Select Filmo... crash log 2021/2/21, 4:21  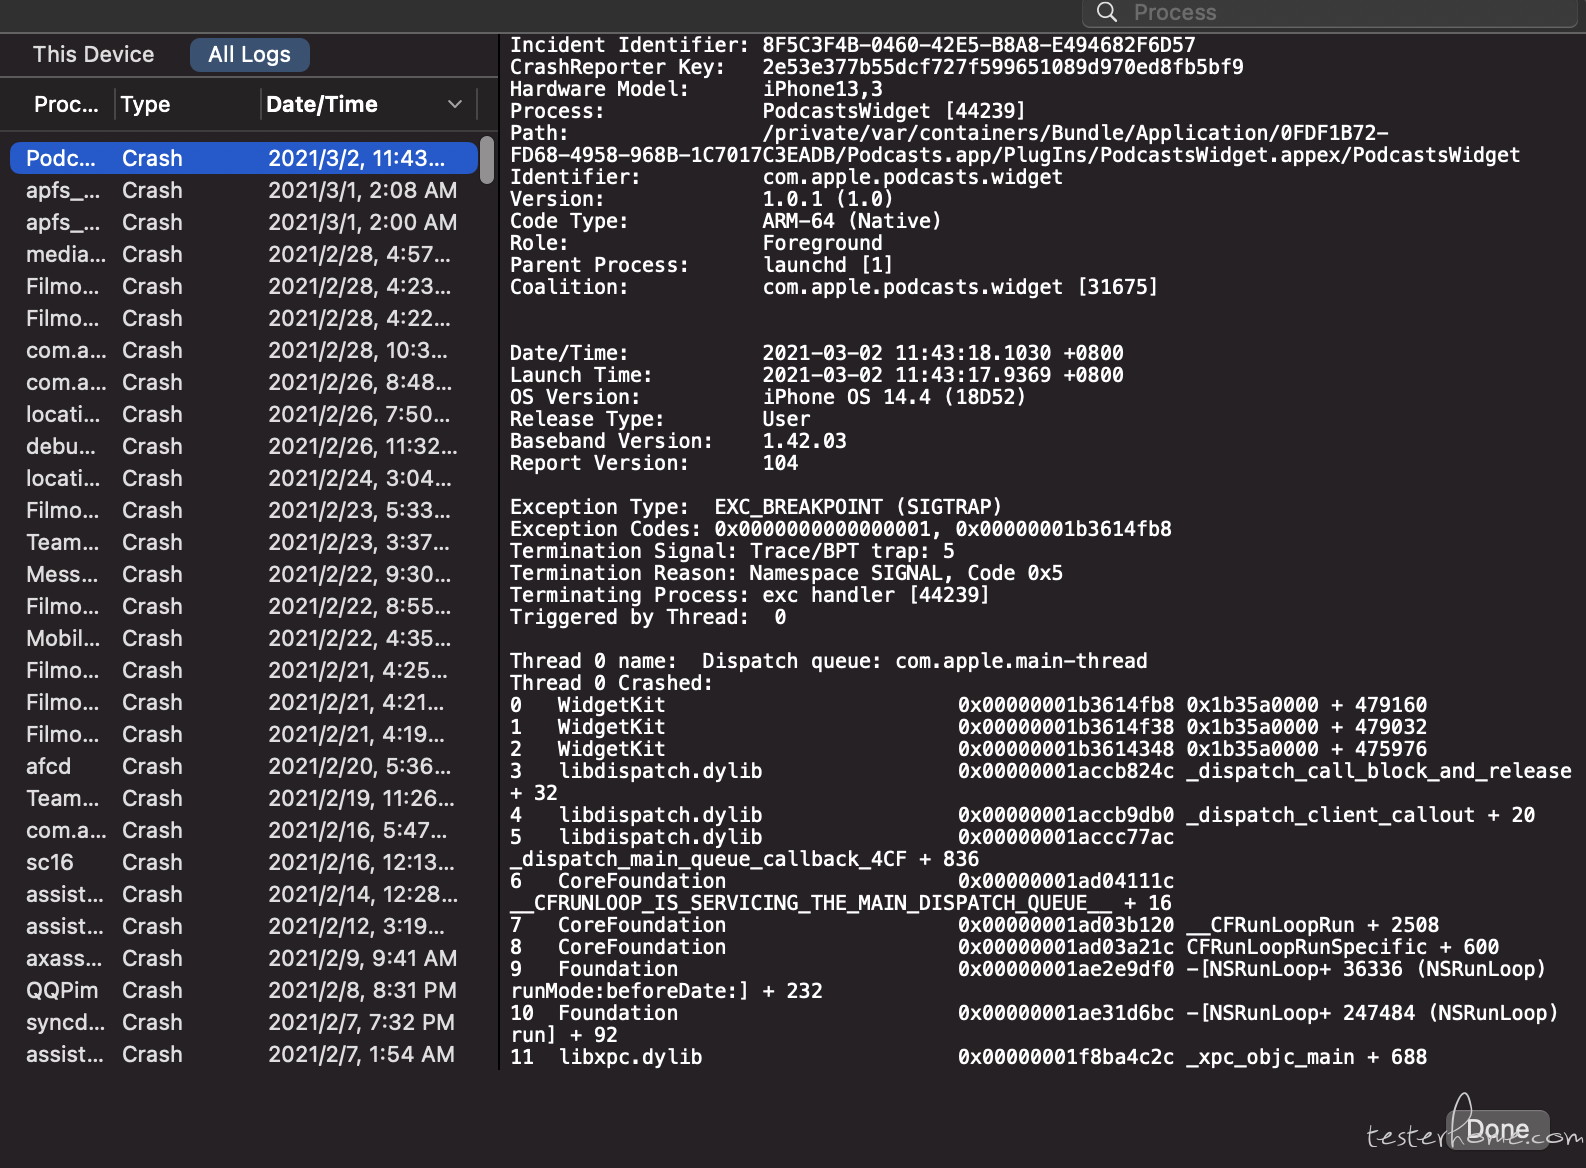(x=244, y=702)
